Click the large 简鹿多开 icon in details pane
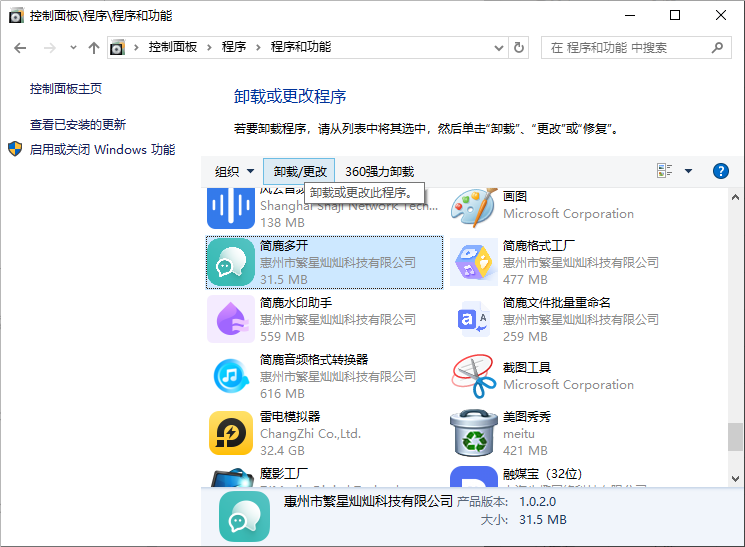 [244, 517]
